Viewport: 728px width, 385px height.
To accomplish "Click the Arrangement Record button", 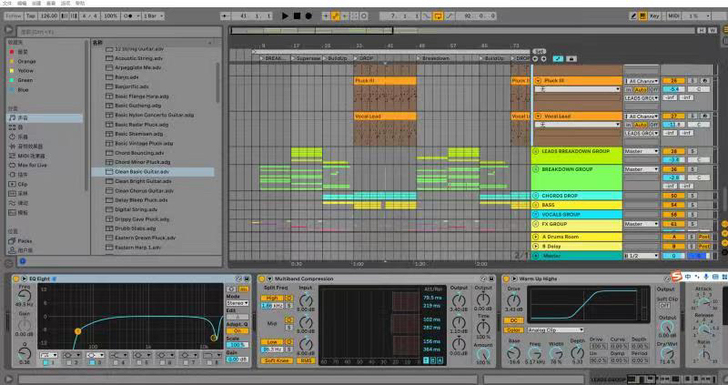I will click(308, 16).
